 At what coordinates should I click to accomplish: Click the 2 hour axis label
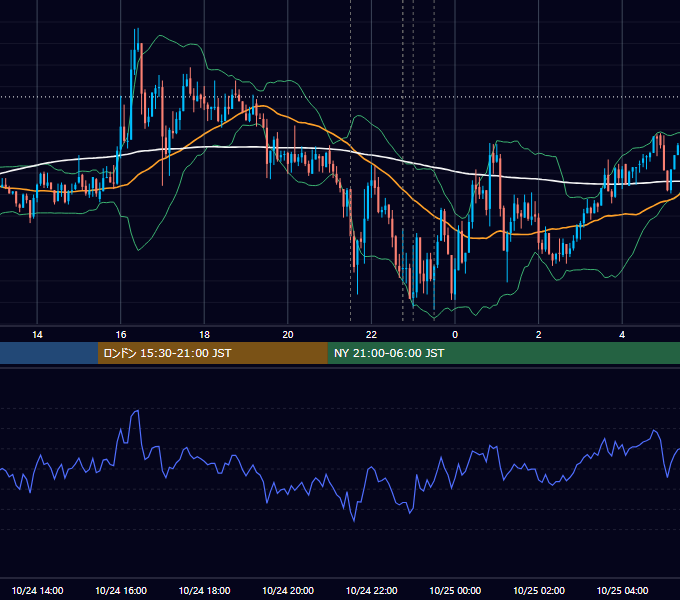click(x=539, y=335)
